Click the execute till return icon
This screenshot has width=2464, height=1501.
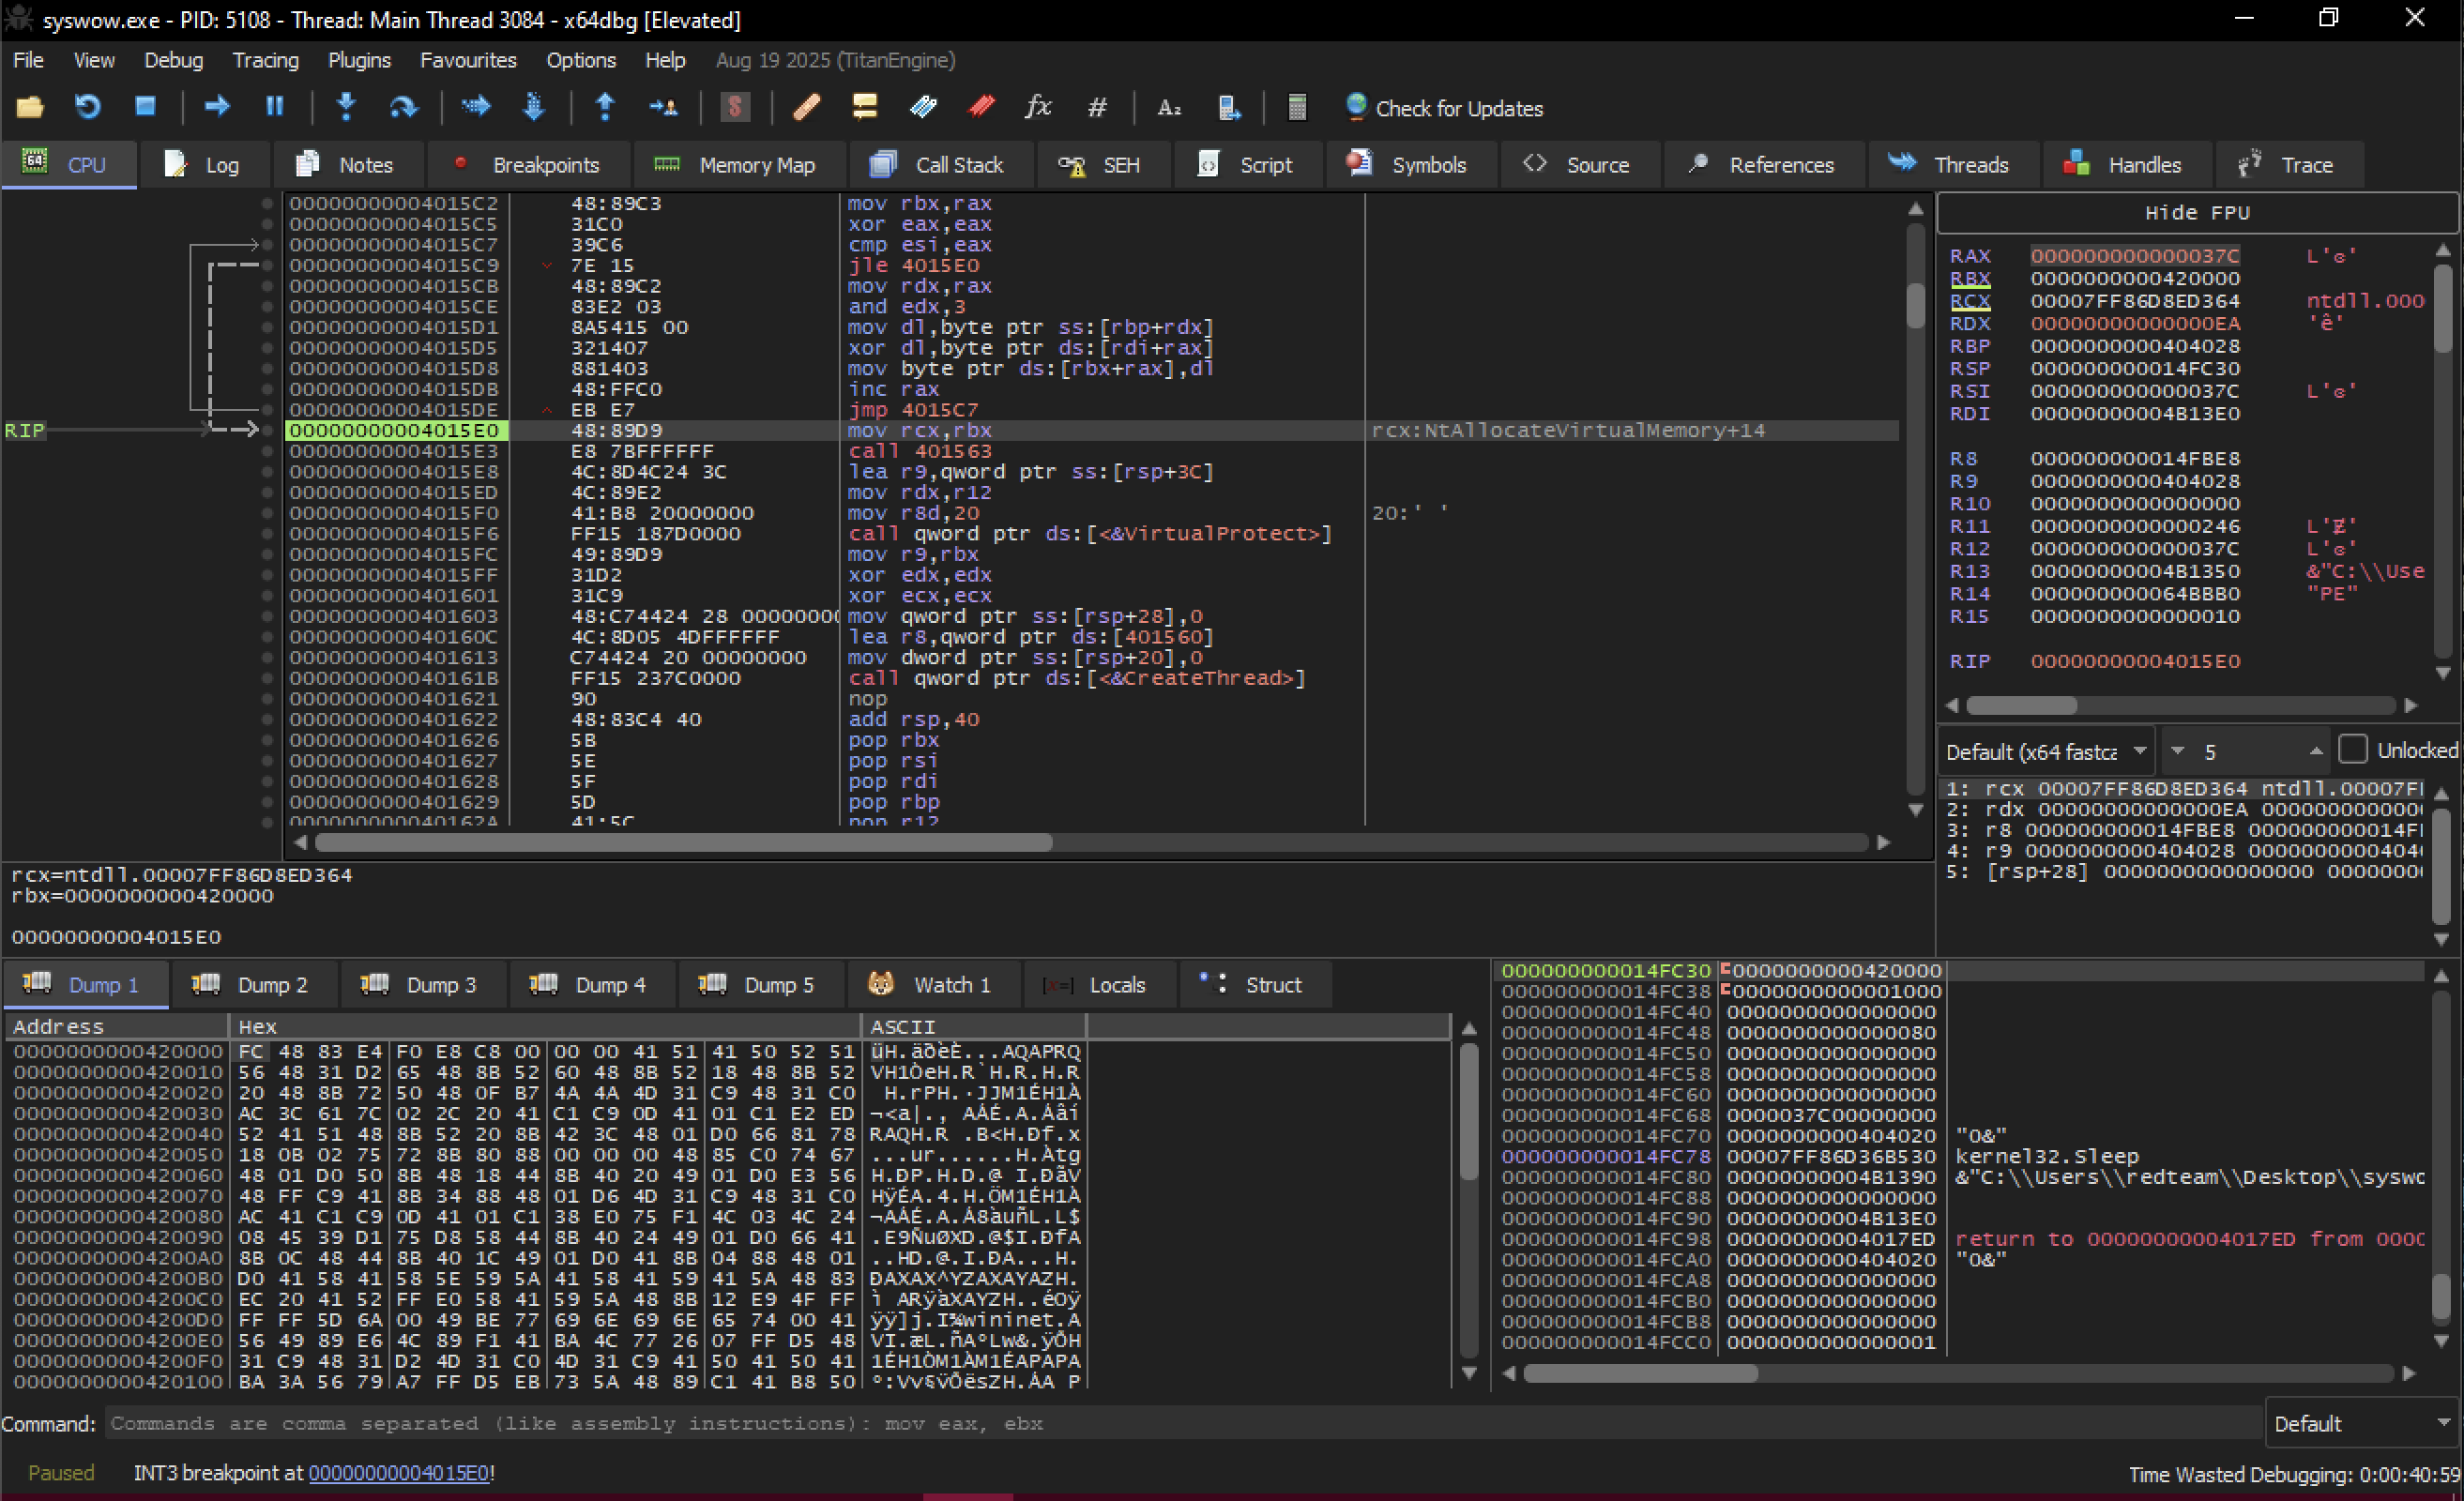click(x=605, y=107)
